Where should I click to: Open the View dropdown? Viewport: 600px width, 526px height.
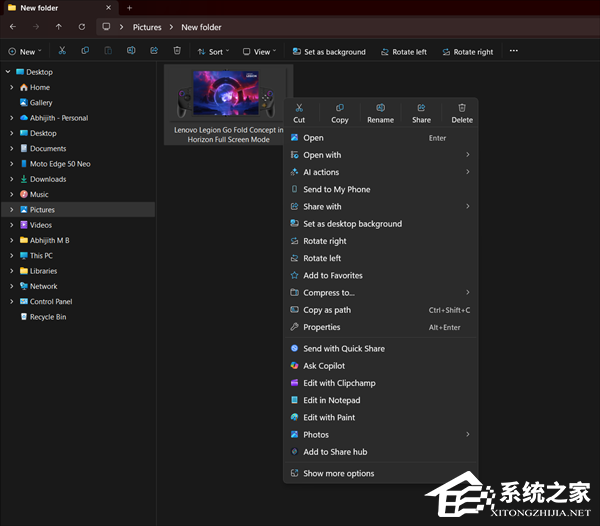[x=259, y=52]
